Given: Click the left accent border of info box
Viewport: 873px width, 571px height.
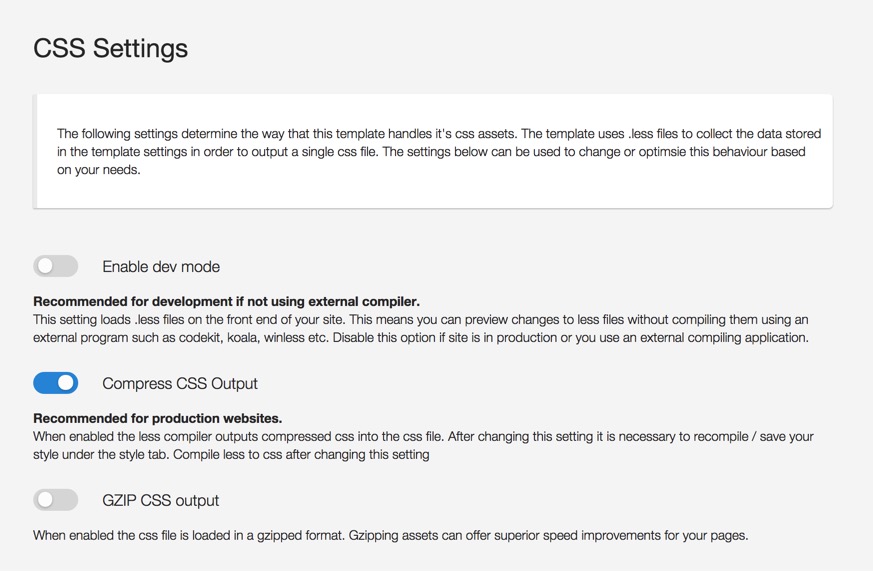Looking at the screenshot, I should (35, 151).
